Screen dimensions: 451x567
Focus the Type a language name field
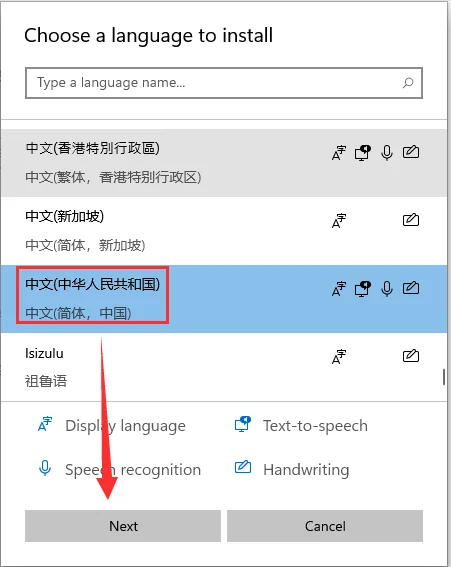tap(224, 83)
